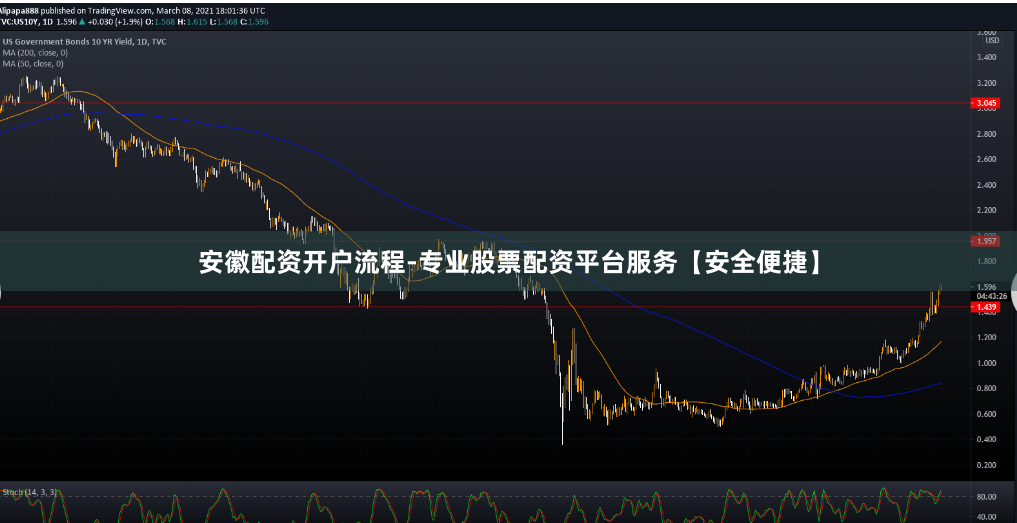This screenshot has width=1017, height=523.
Task: Click the 0.800 price axis value
Action: (x=987, y=389)
